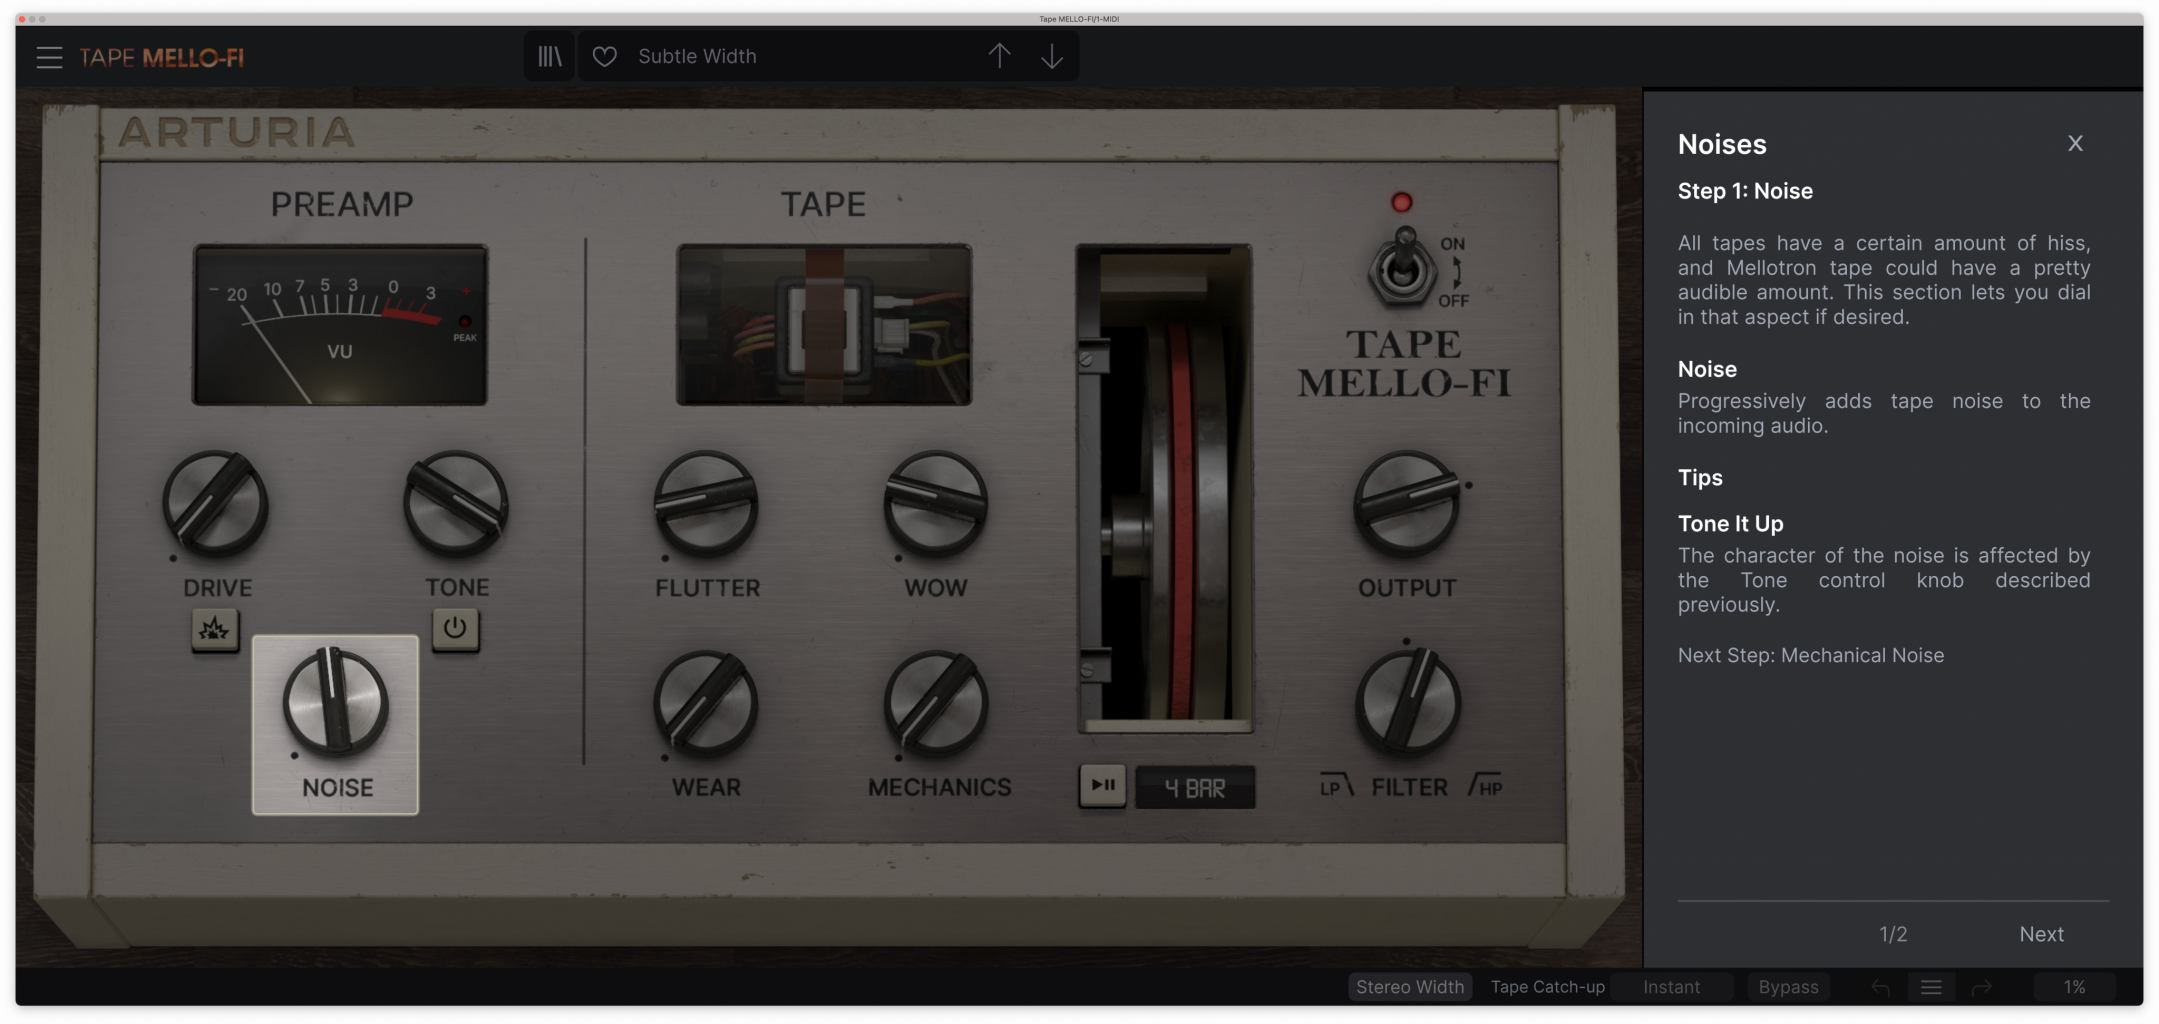Viewport: 2159px width, 1024px height.
Task: Favorite the Subtle Width preset with the heart icon
Action: 605,57
